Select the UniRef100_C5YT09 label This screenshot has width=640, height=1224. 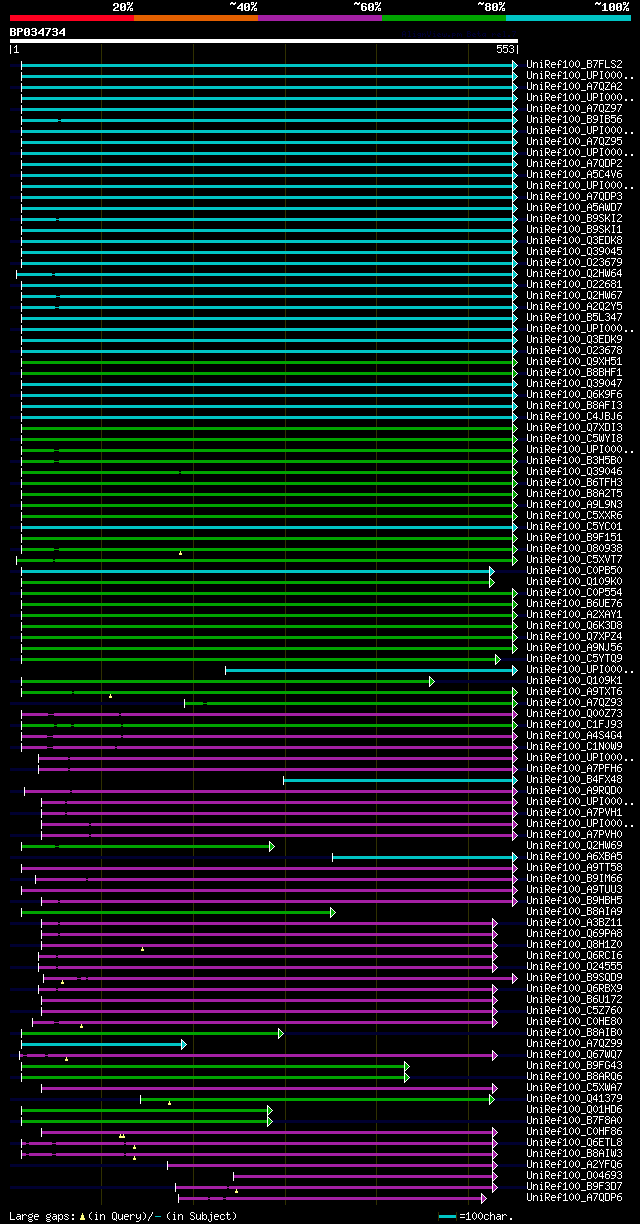click(575, 659)
